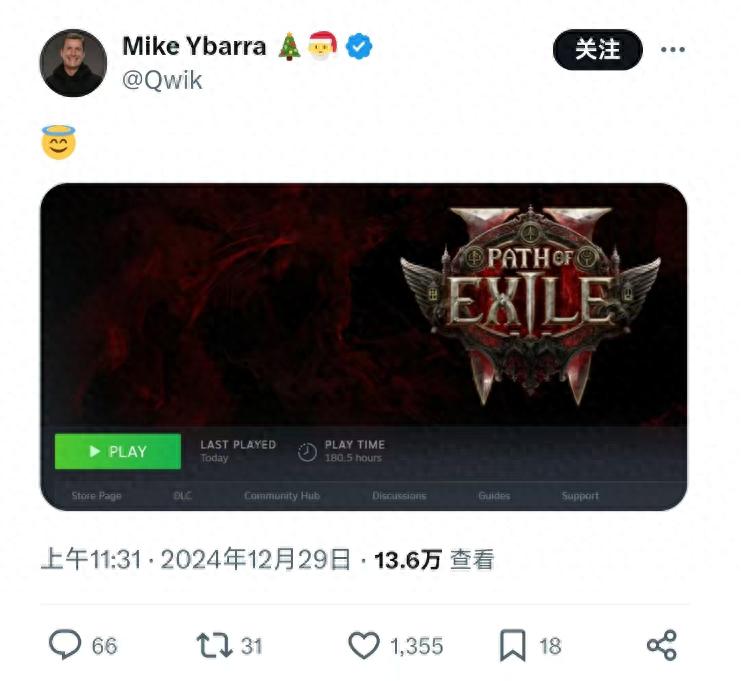
Task: Click the retweet arrows icon
Action: pyautogui.click(x=214, y=645)
